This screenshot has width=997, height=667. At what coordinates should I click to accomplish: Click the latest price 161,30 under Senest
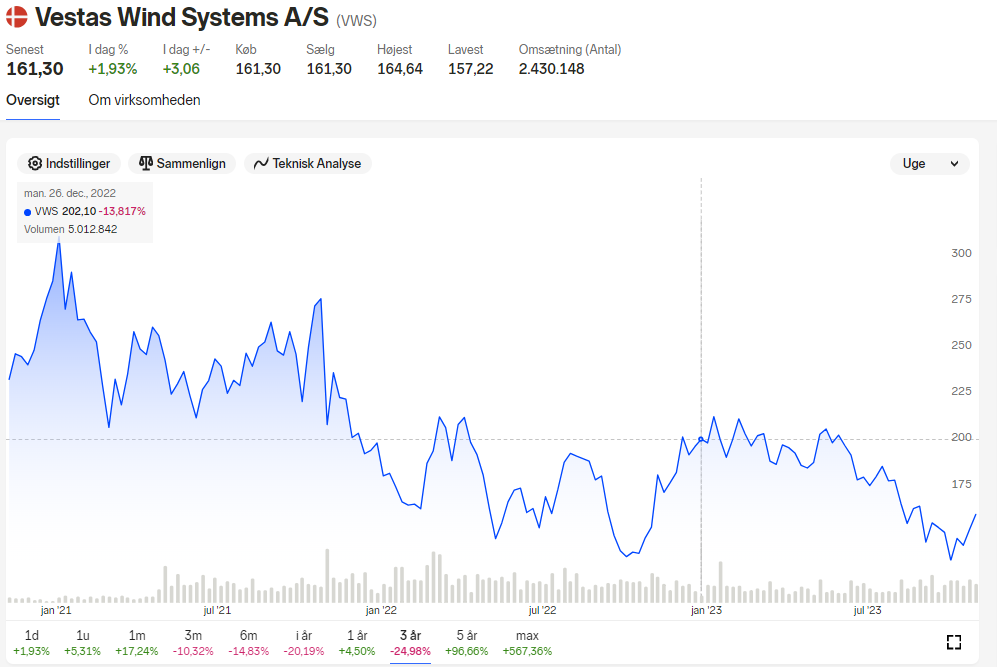point(35,69)
